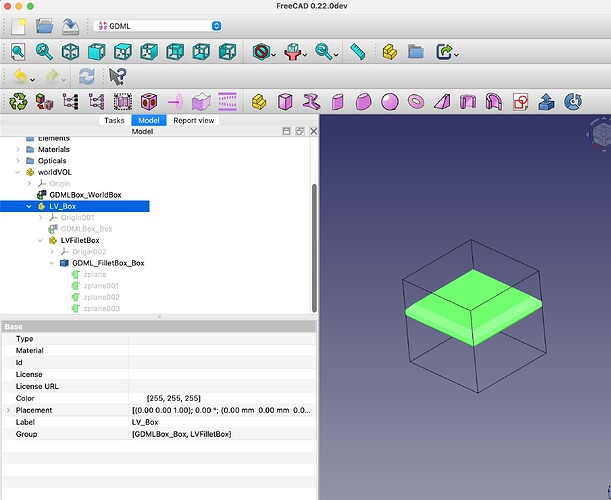Click the navigation cube
This screenshot has width=611, height=500.
point(600,134)
